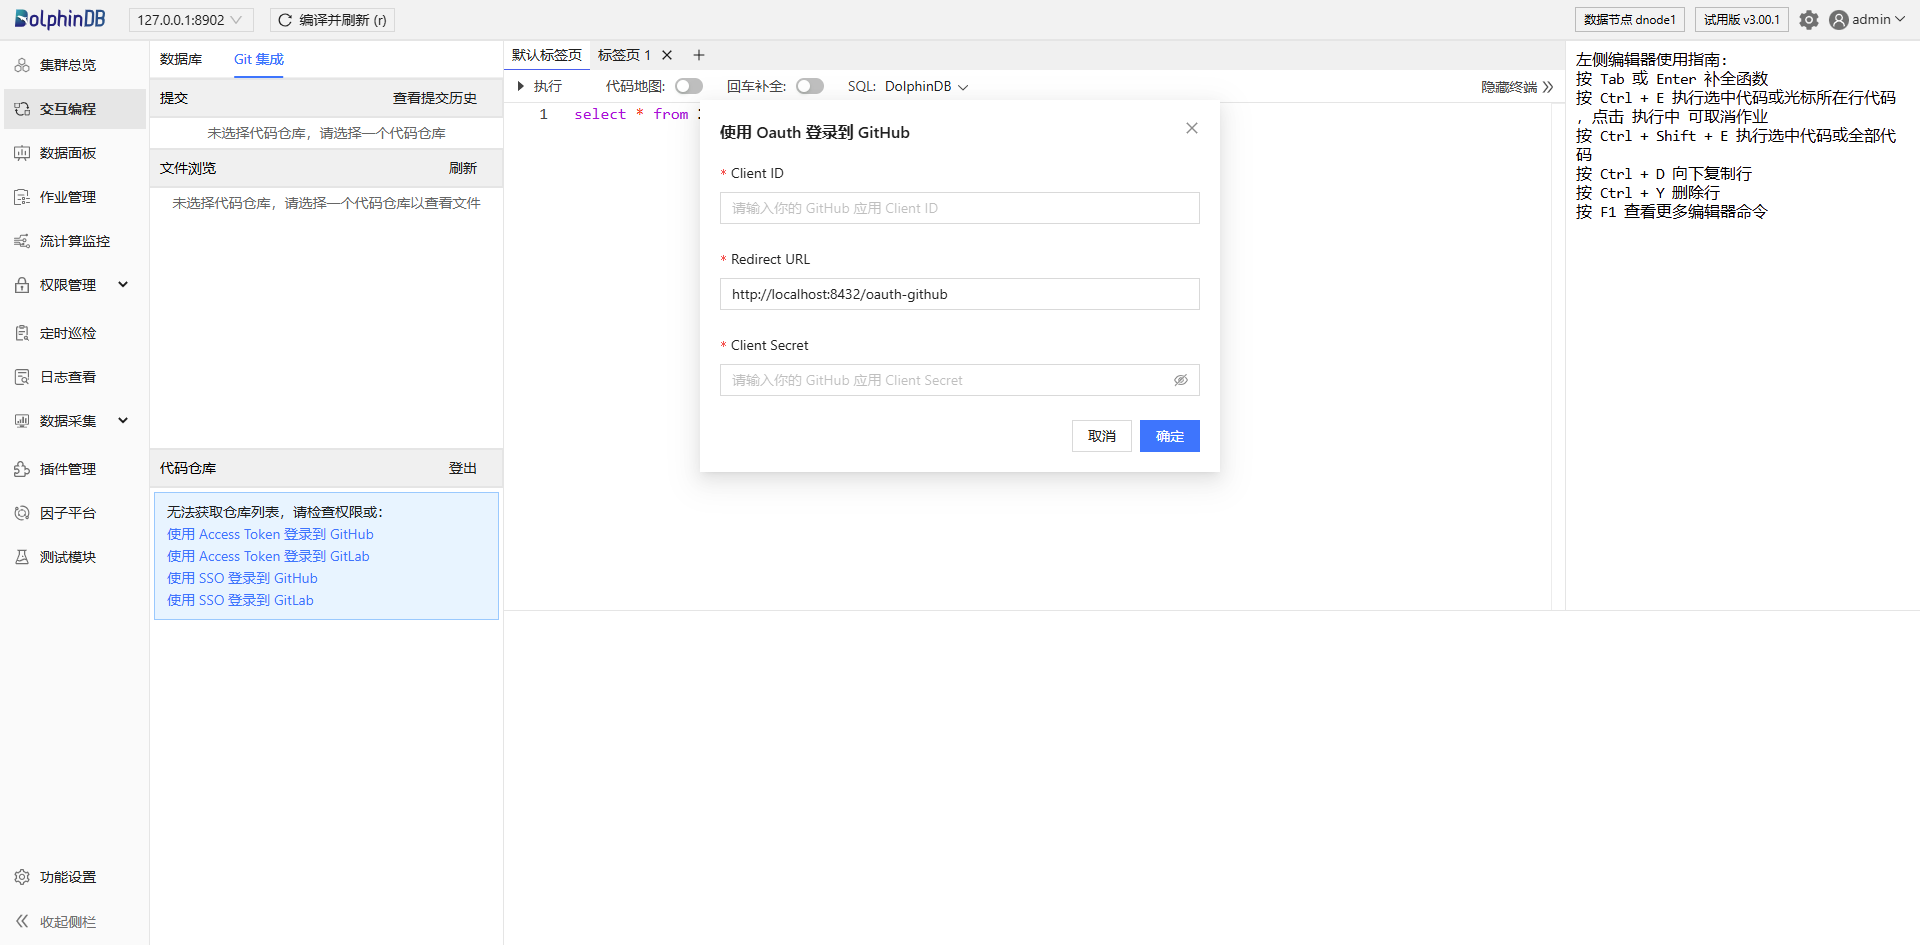Go to 流计算监控 in the sidebar
The image size is (1920, 945).
74,241
